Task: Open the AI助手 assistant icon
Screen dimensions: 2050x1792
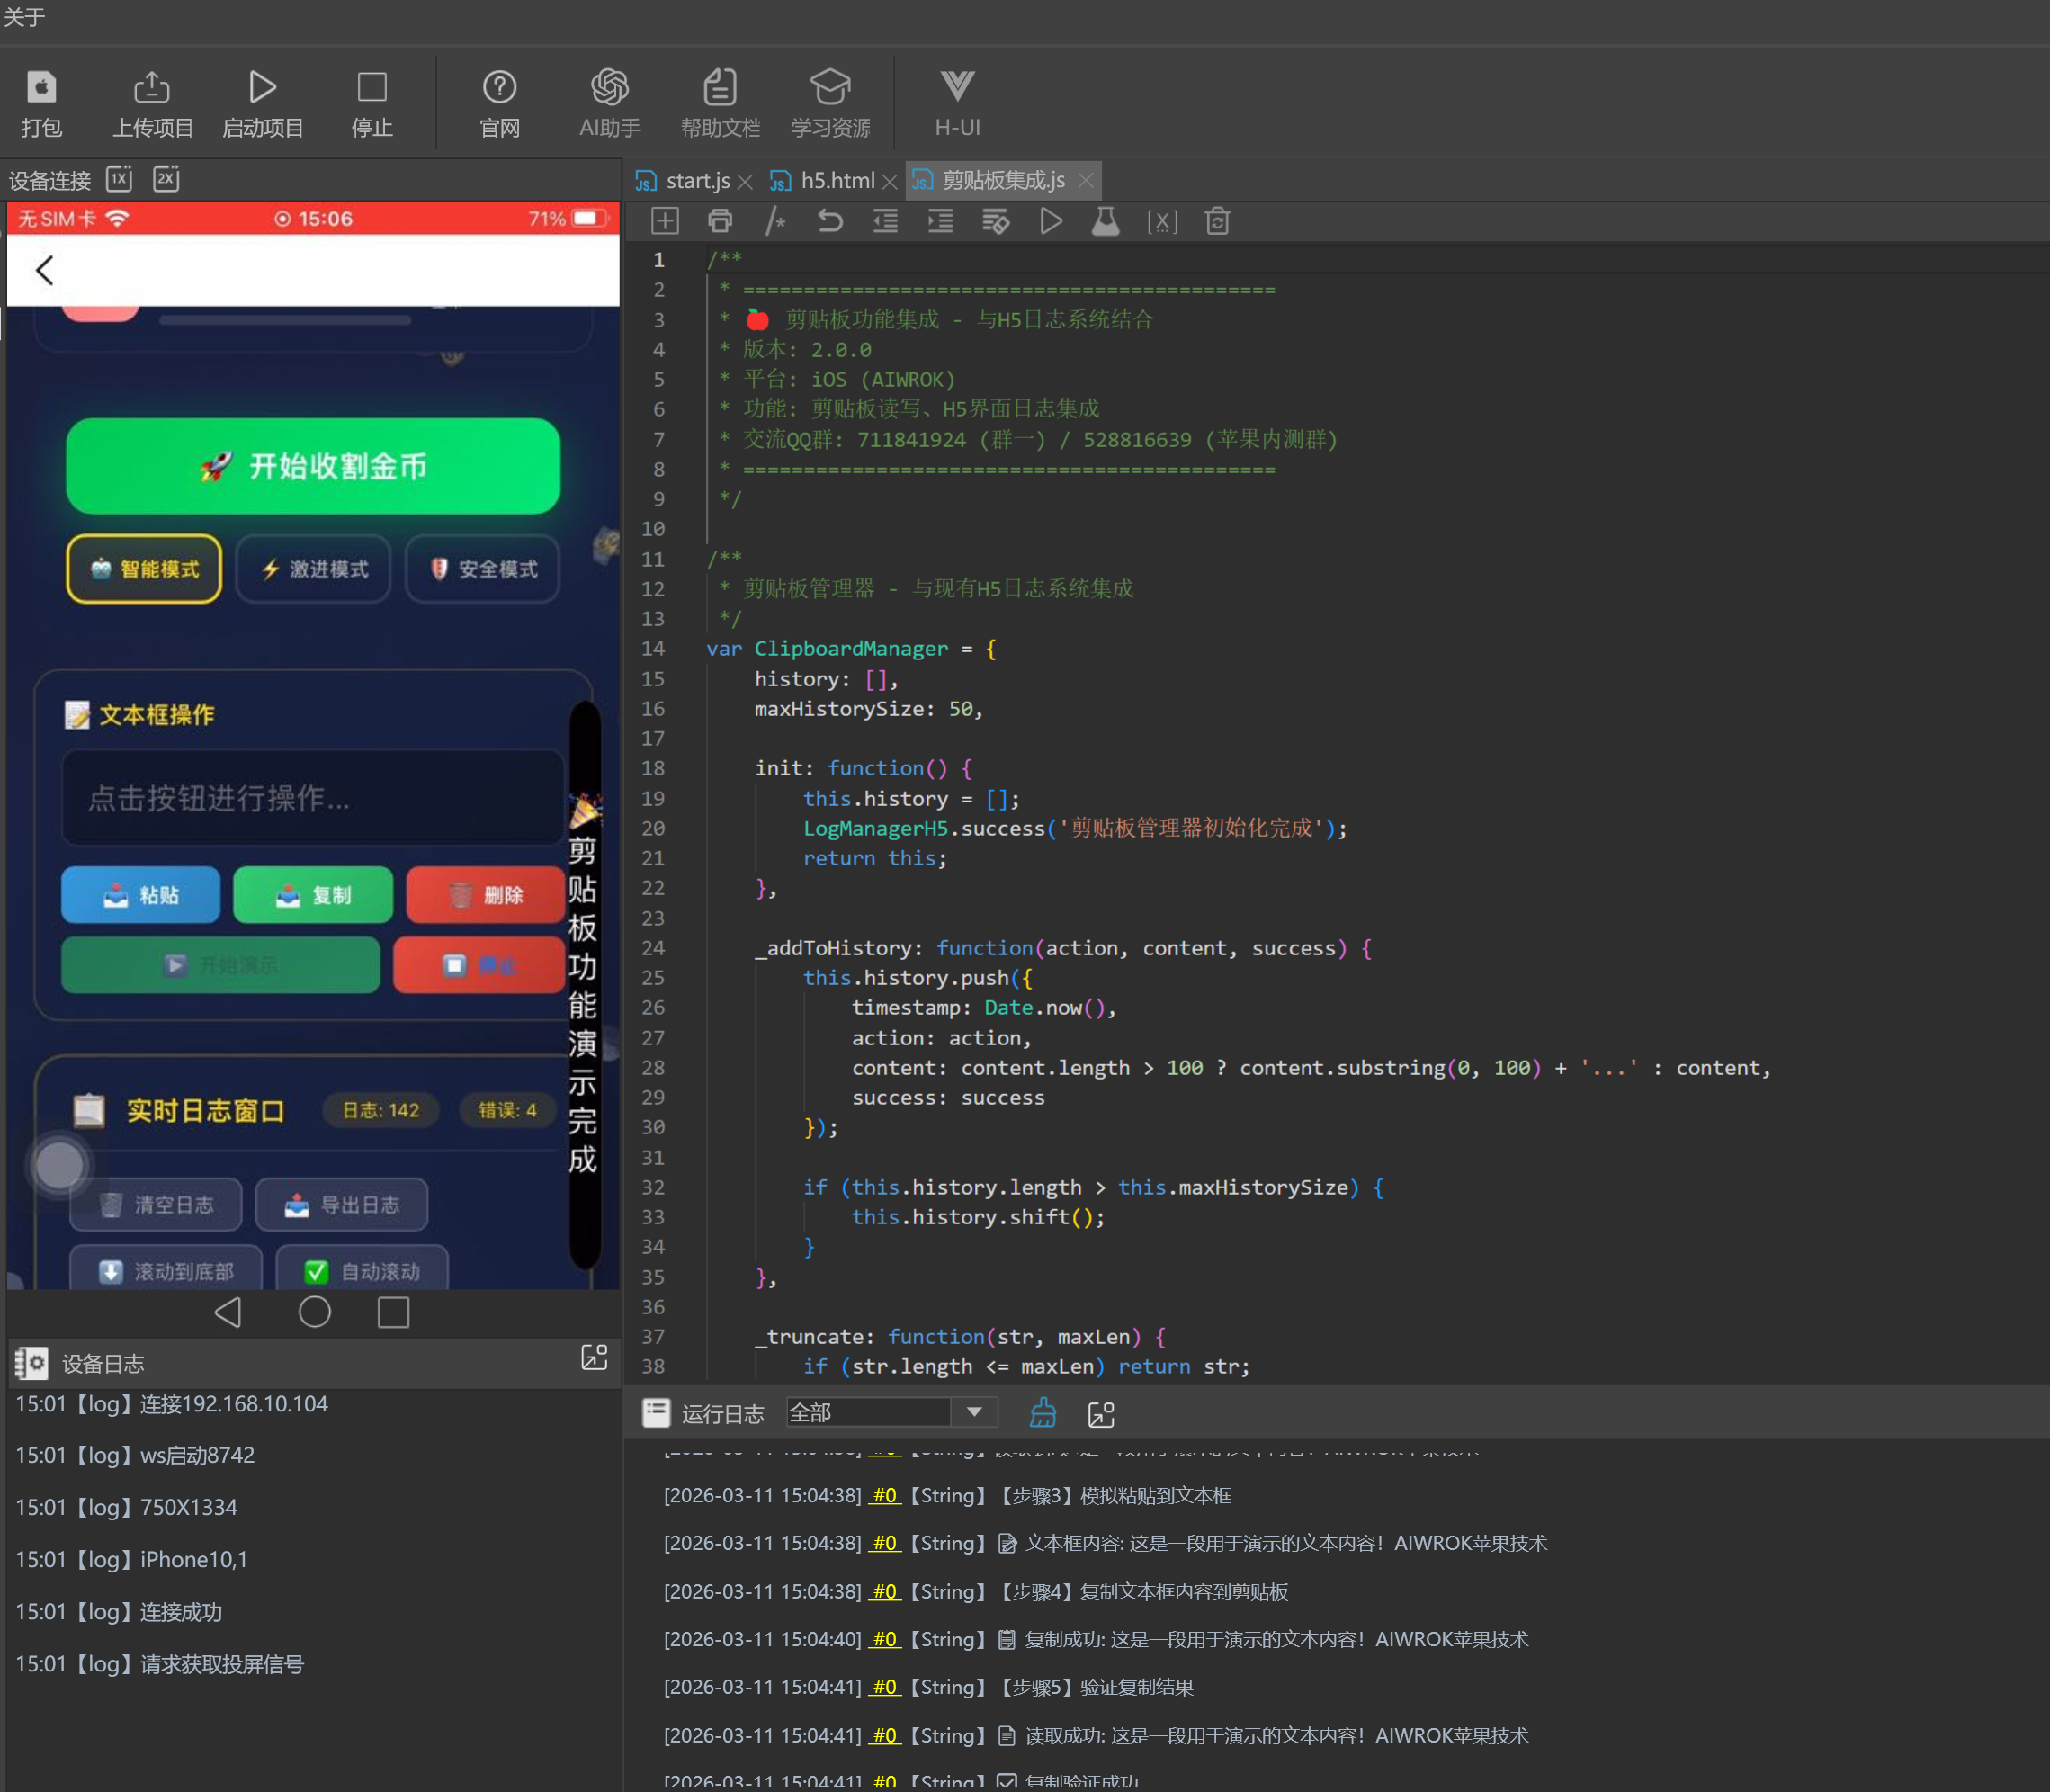Action: [x=609, y=88]
